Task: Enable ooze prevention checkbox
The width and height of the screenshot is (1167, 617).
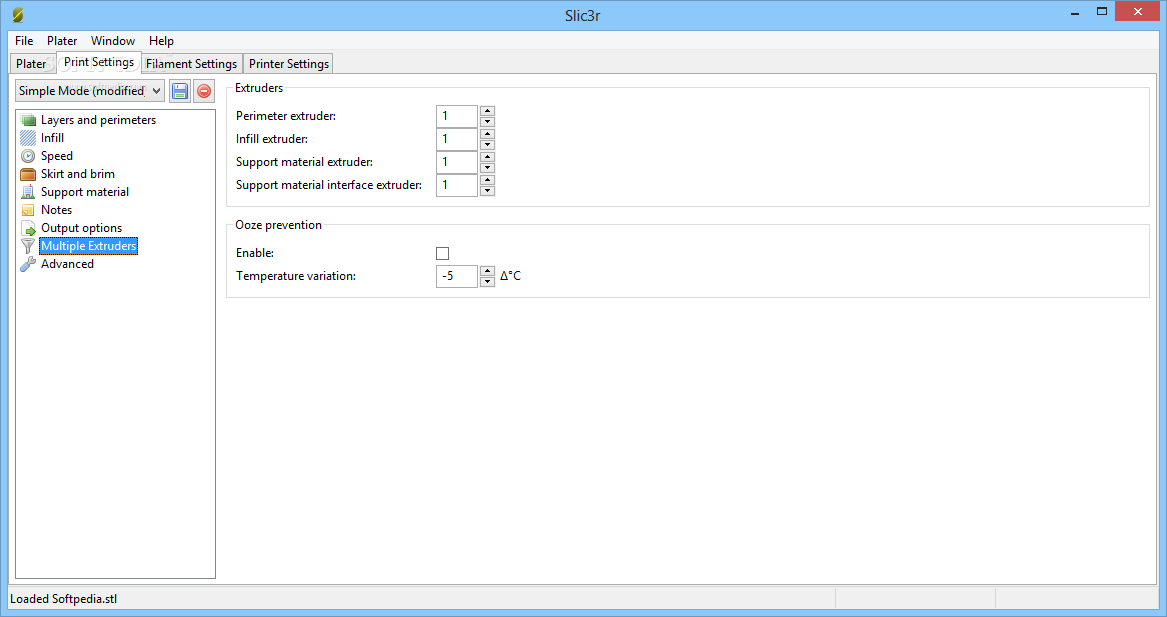Action: tap(443, 254)
